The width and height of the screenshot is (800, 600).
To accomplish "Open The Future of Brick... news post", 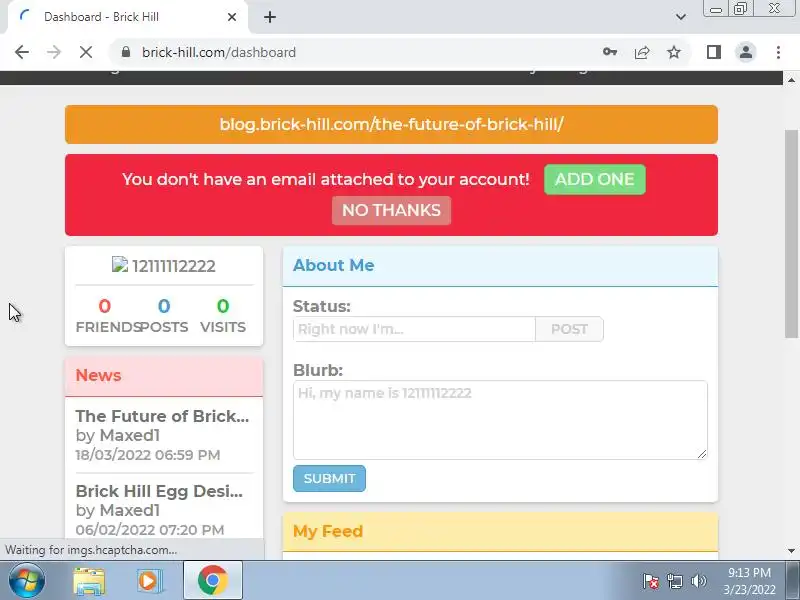I will [162, 416].
